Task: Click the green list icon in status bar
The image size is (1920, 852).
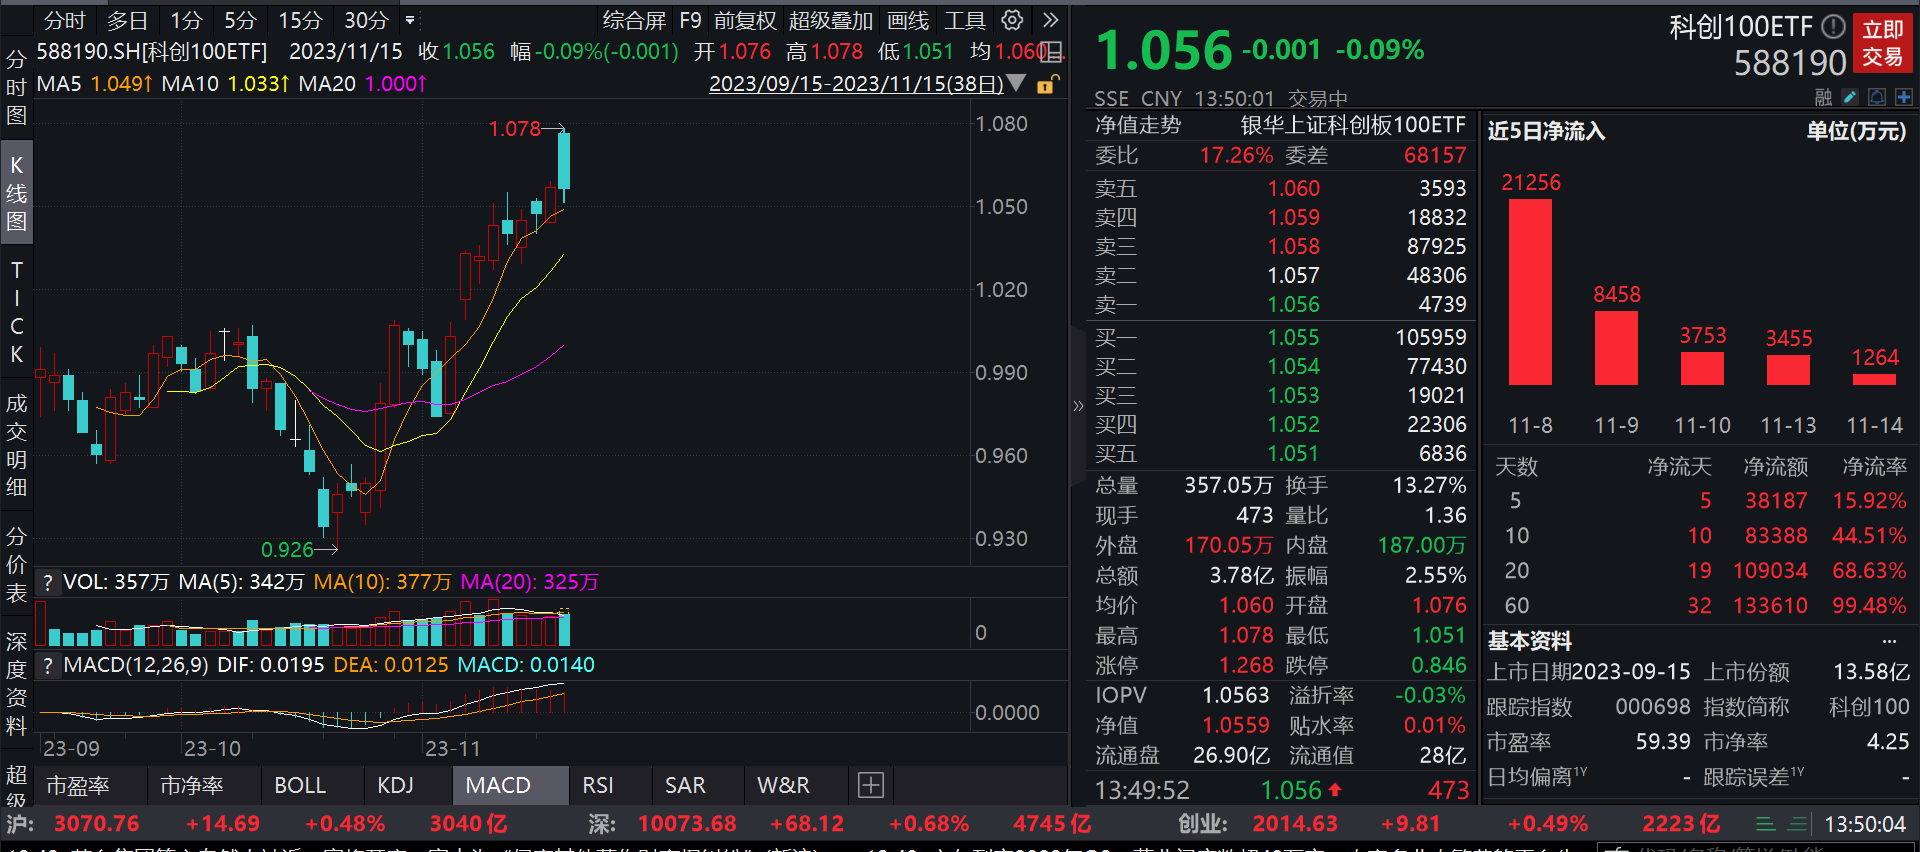Action: click(x=1766, y=824)
